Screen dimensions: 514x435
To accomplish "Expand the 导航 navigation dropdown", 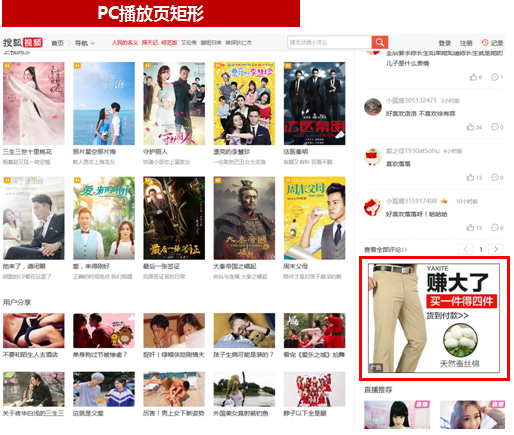I will point(85,43).
